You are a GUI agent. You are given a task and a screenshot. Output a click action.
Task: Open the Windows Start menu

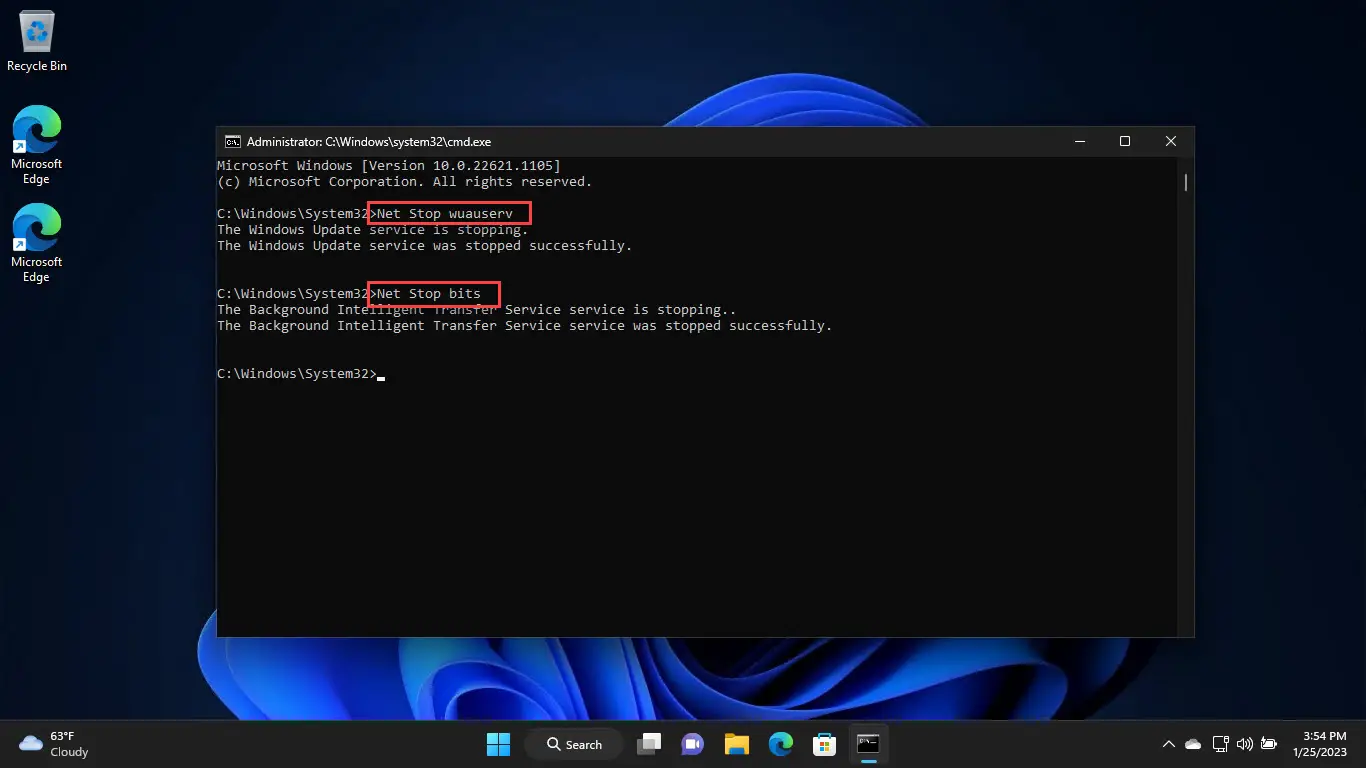coord(498,744)
